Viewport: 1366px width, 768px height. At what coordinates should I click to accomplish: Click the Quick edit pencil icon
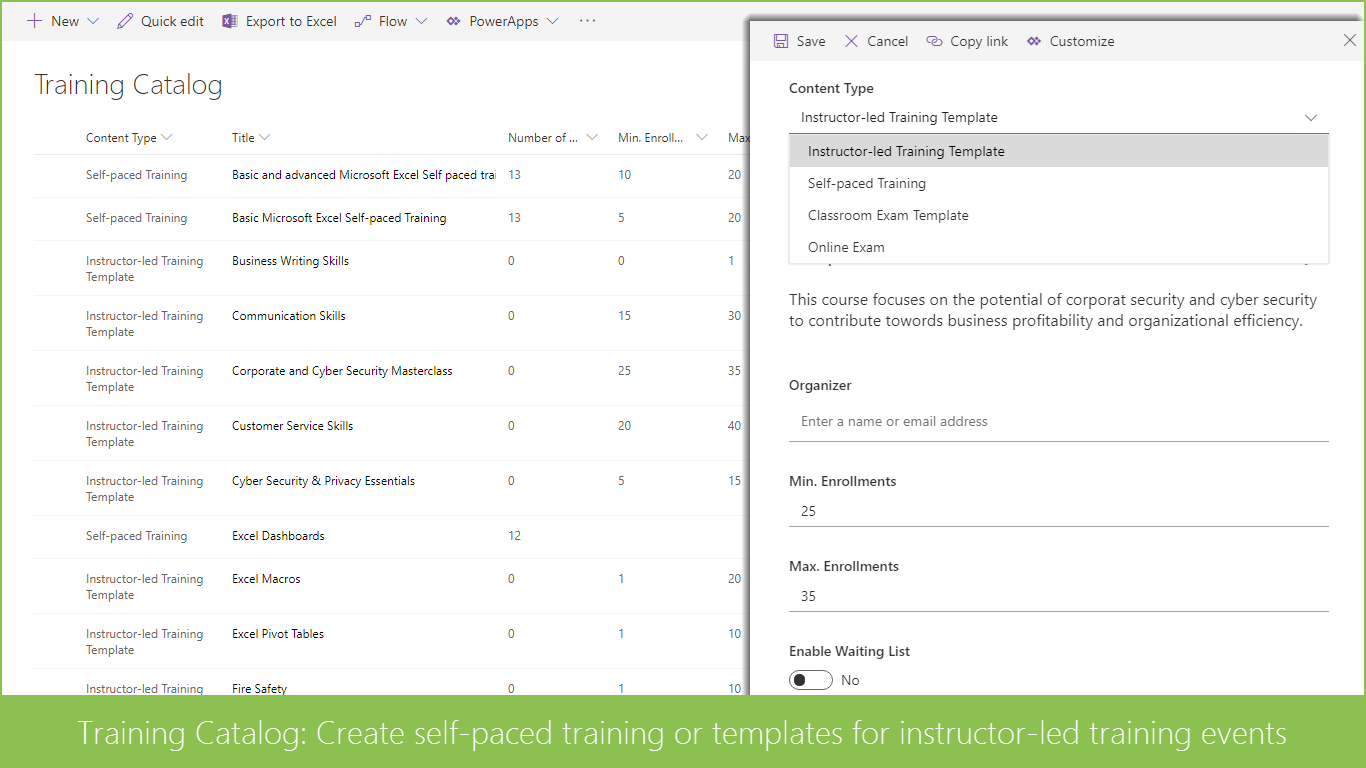tap(125, 21)
